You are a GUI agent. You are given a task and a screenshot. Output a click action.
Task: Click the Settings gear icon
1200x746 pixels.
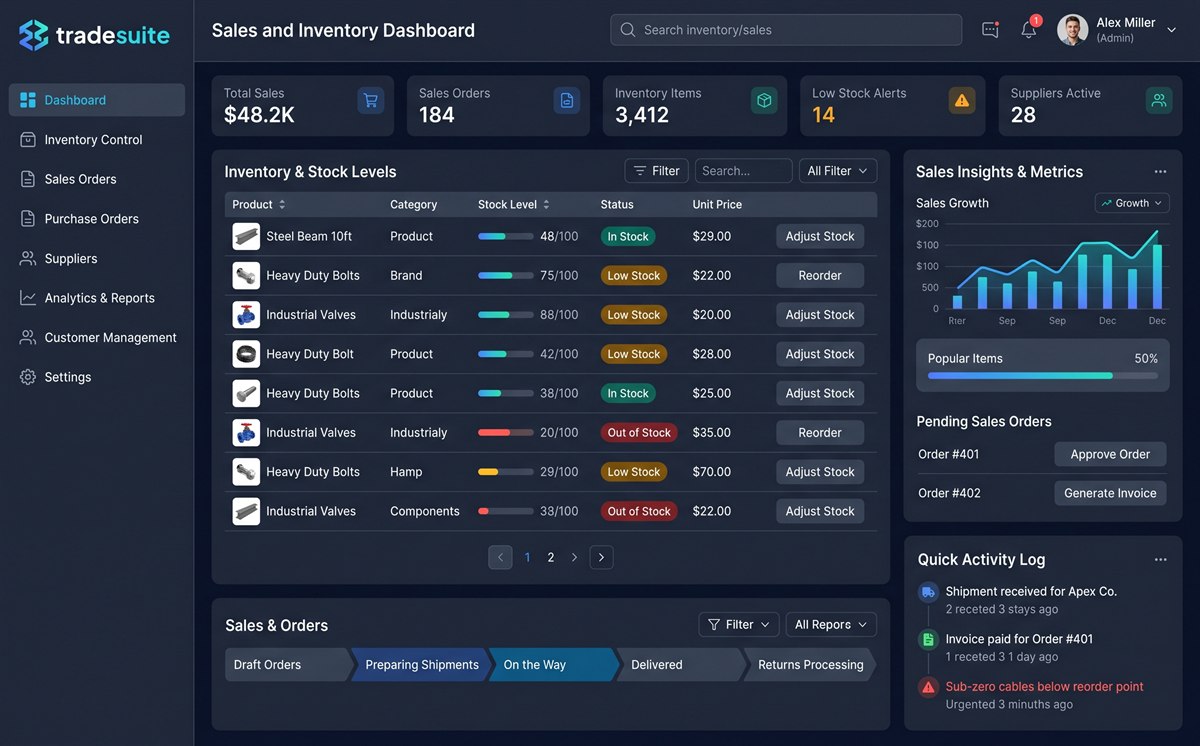(28, 377)
